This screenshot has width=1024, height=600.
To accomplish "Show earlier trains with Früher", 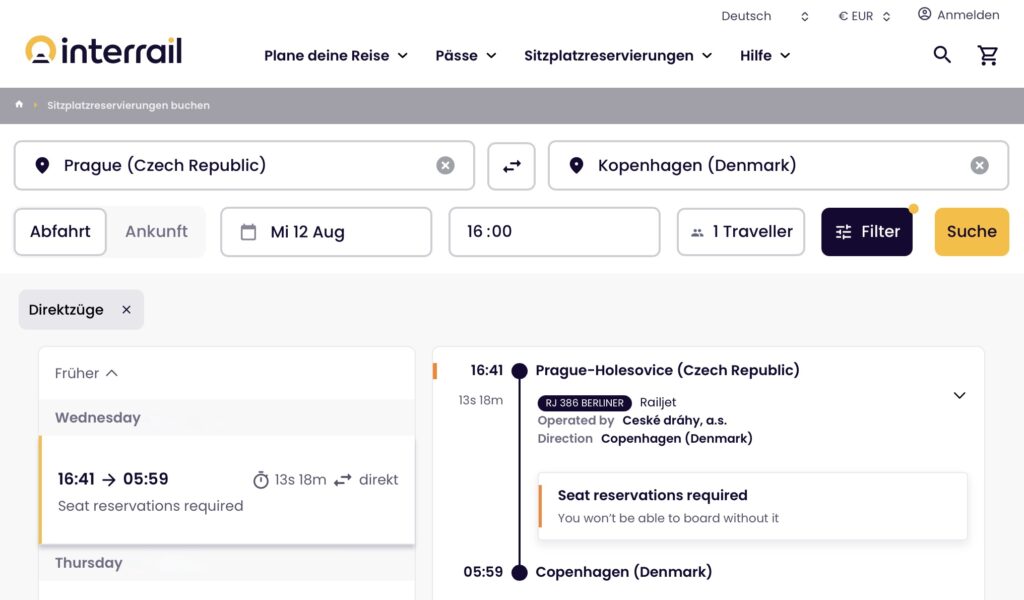I will 86,373.
